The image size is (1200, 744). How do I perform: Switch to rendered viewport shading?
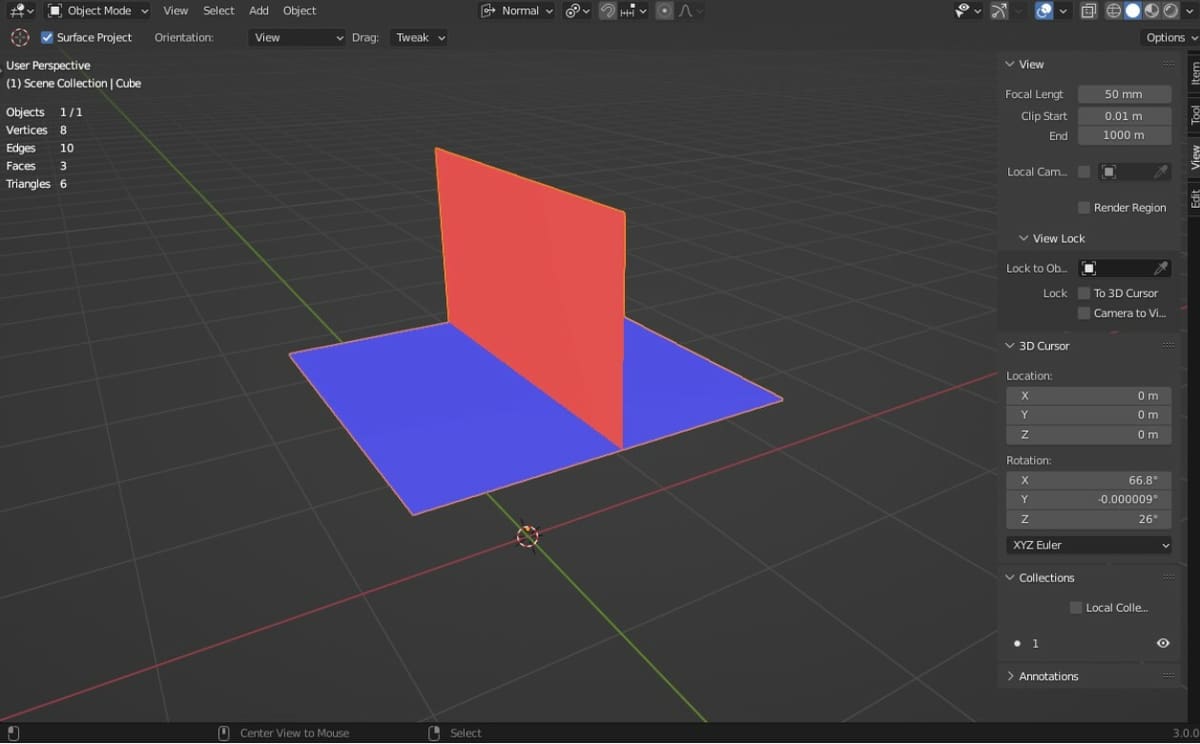(1169, 10)
